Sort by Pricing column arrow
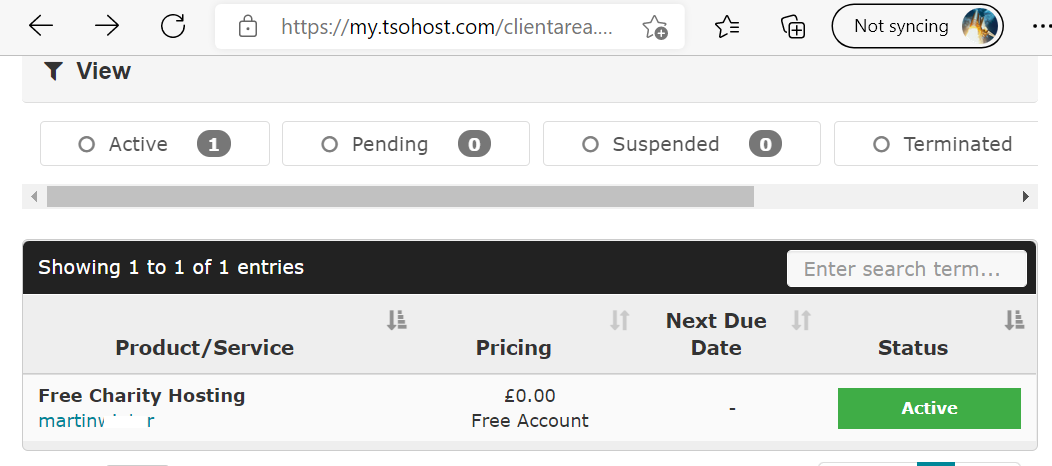Viewport: 1052px width, 466px height. (620, 321)
